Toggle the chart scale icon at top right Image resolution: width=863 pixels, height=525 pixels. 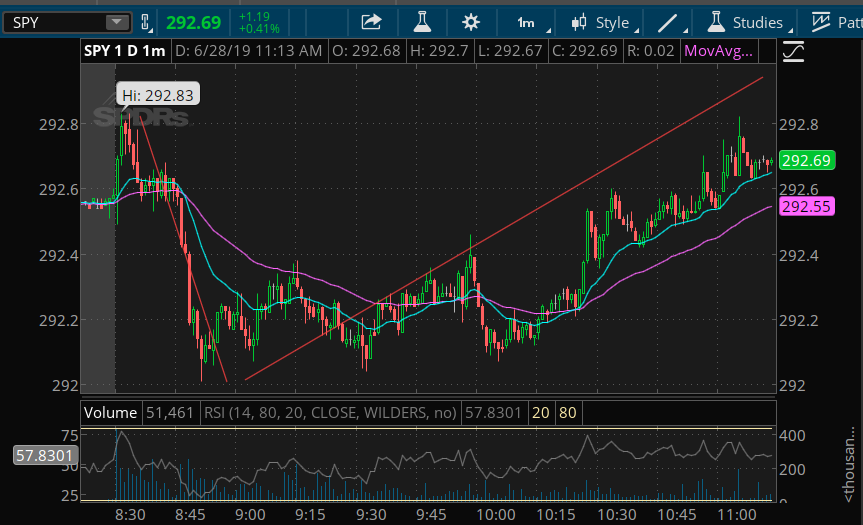pos(793,52)
